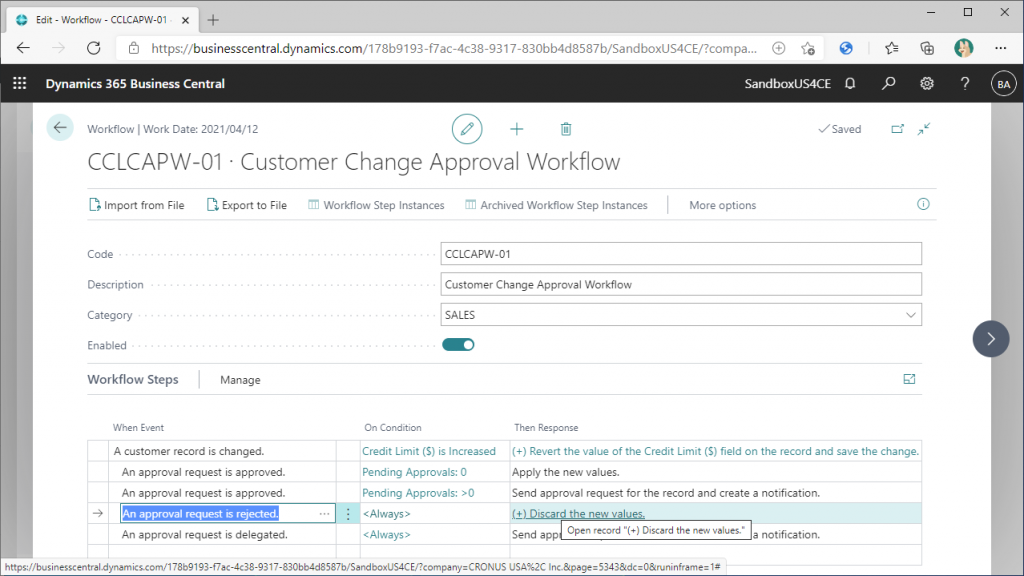Open the settings gear menu
Screen dimensions: 1024x576
927,84
